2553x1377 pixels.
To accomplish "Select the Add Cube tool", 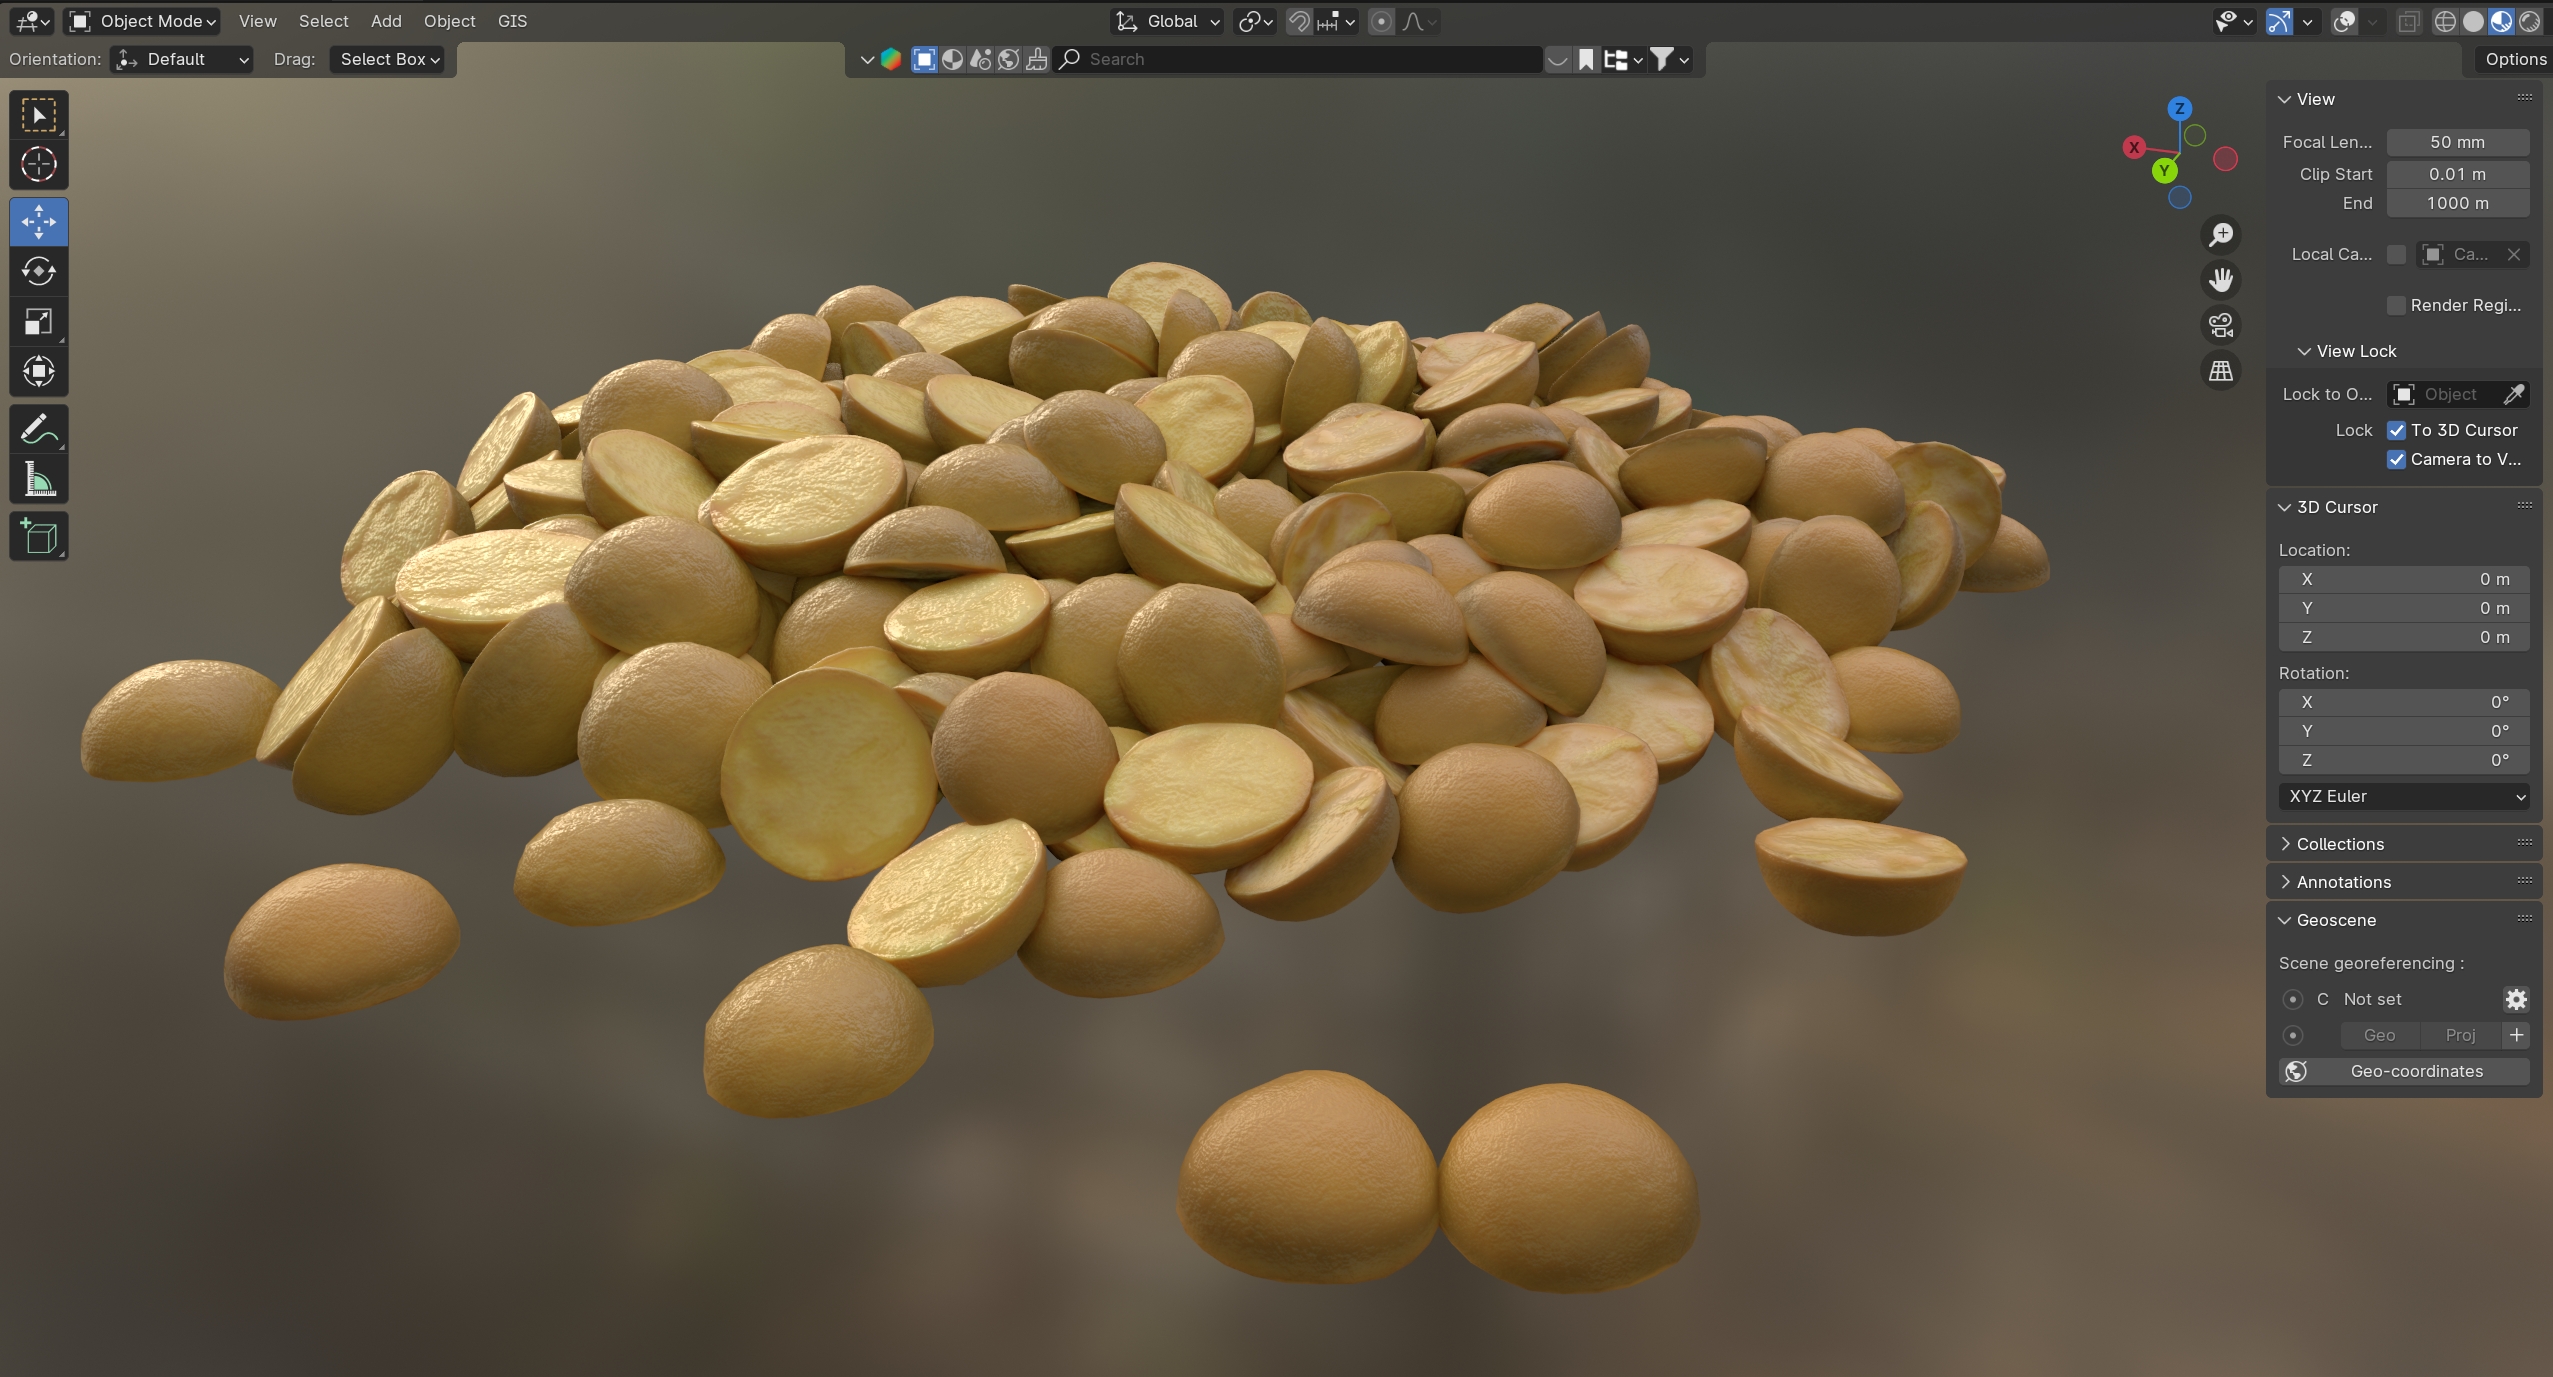I will coord(39,537).
